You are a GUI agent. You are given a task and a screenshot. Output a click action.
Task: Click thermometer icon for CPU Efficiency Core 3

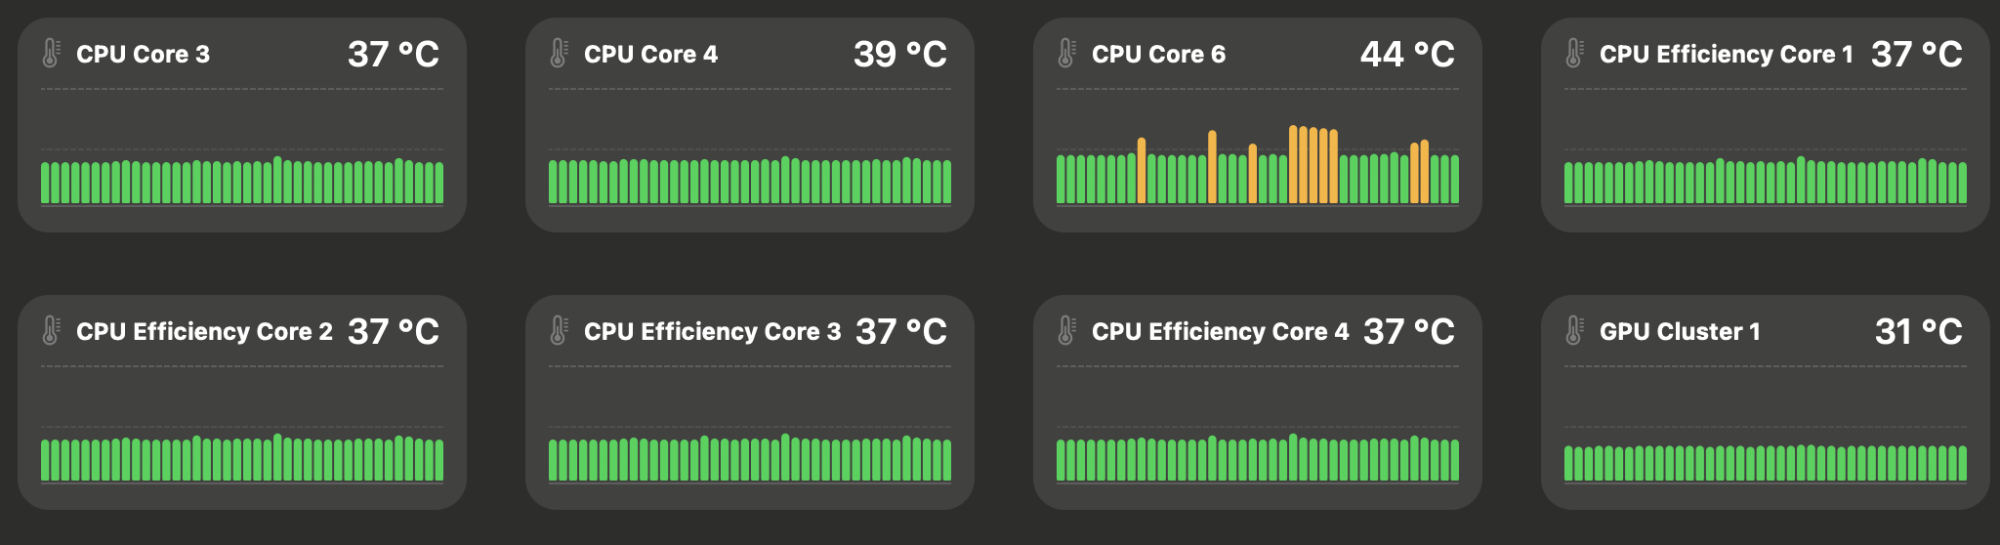pyautogui.click(x=559, y=330)
